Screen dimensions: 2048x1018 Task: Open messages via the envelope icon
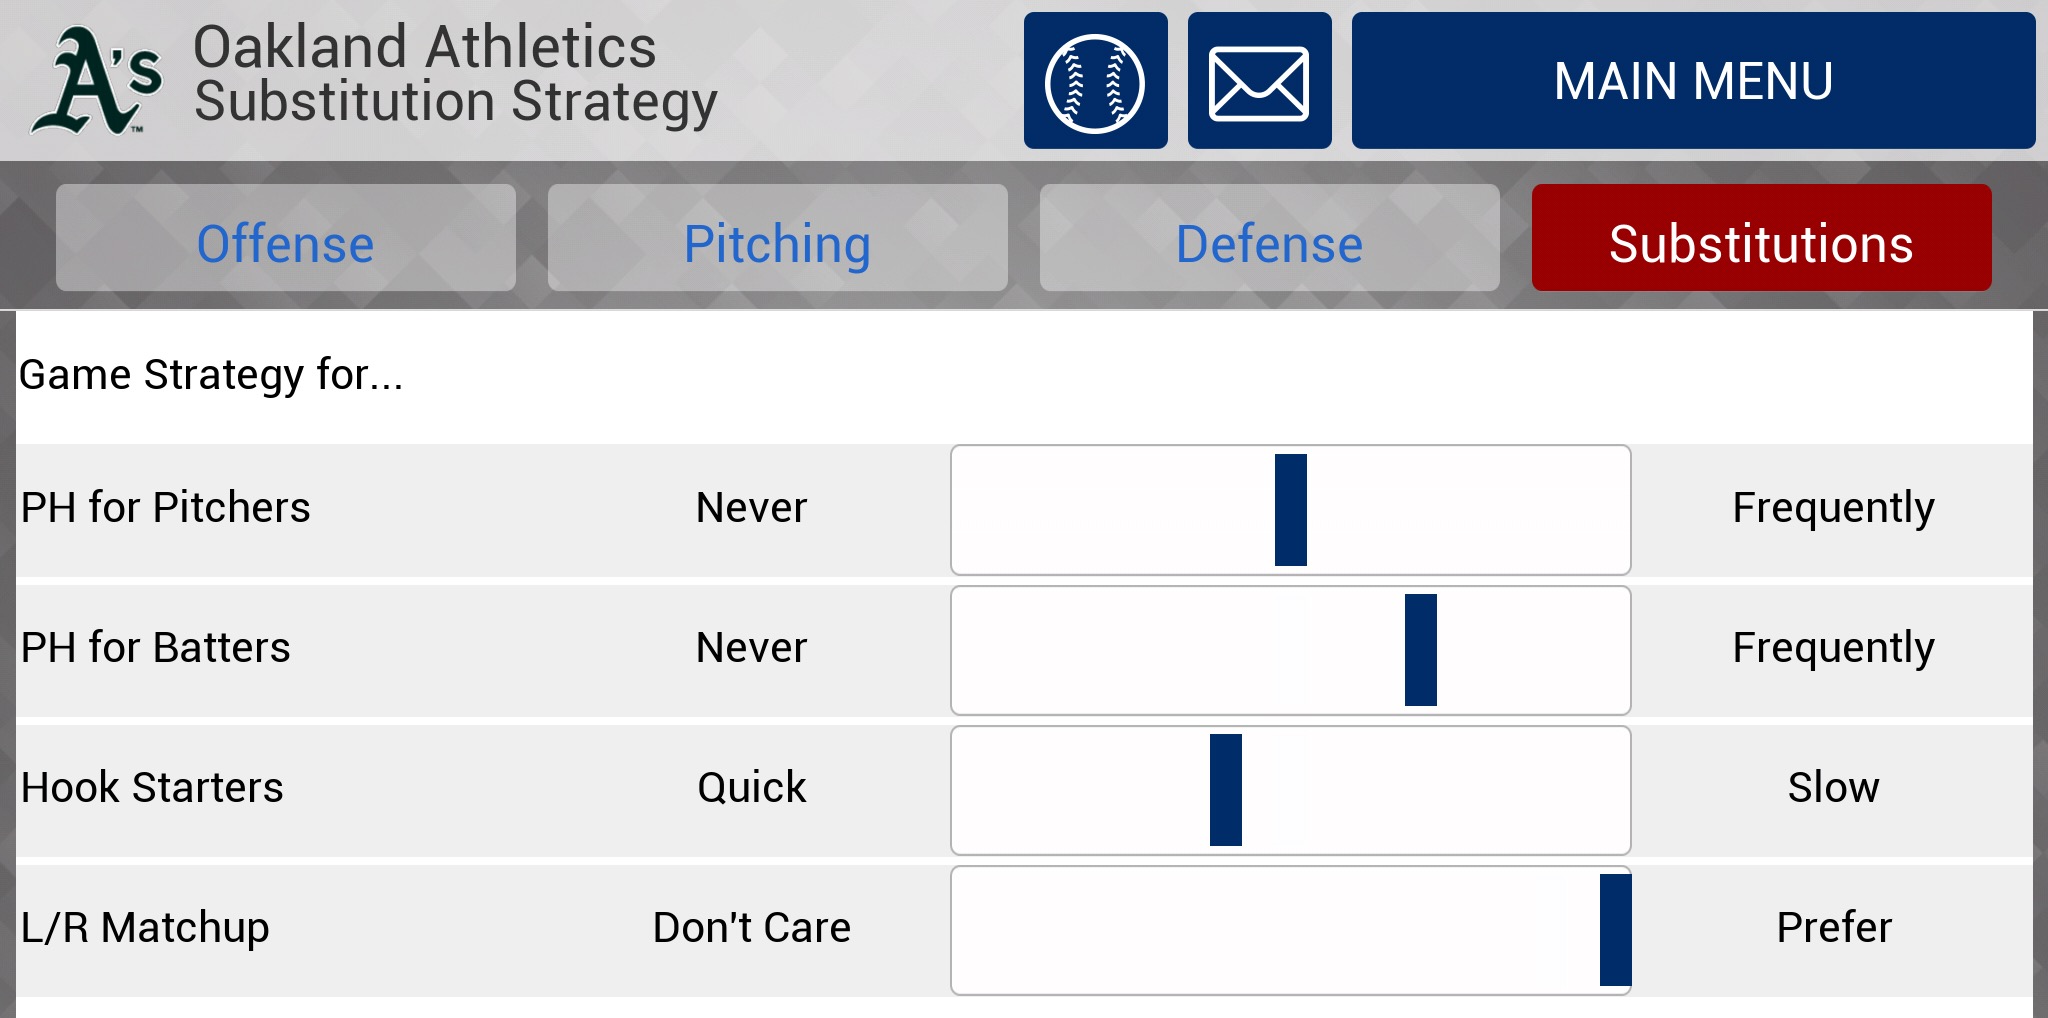[x=1259, y=81]
